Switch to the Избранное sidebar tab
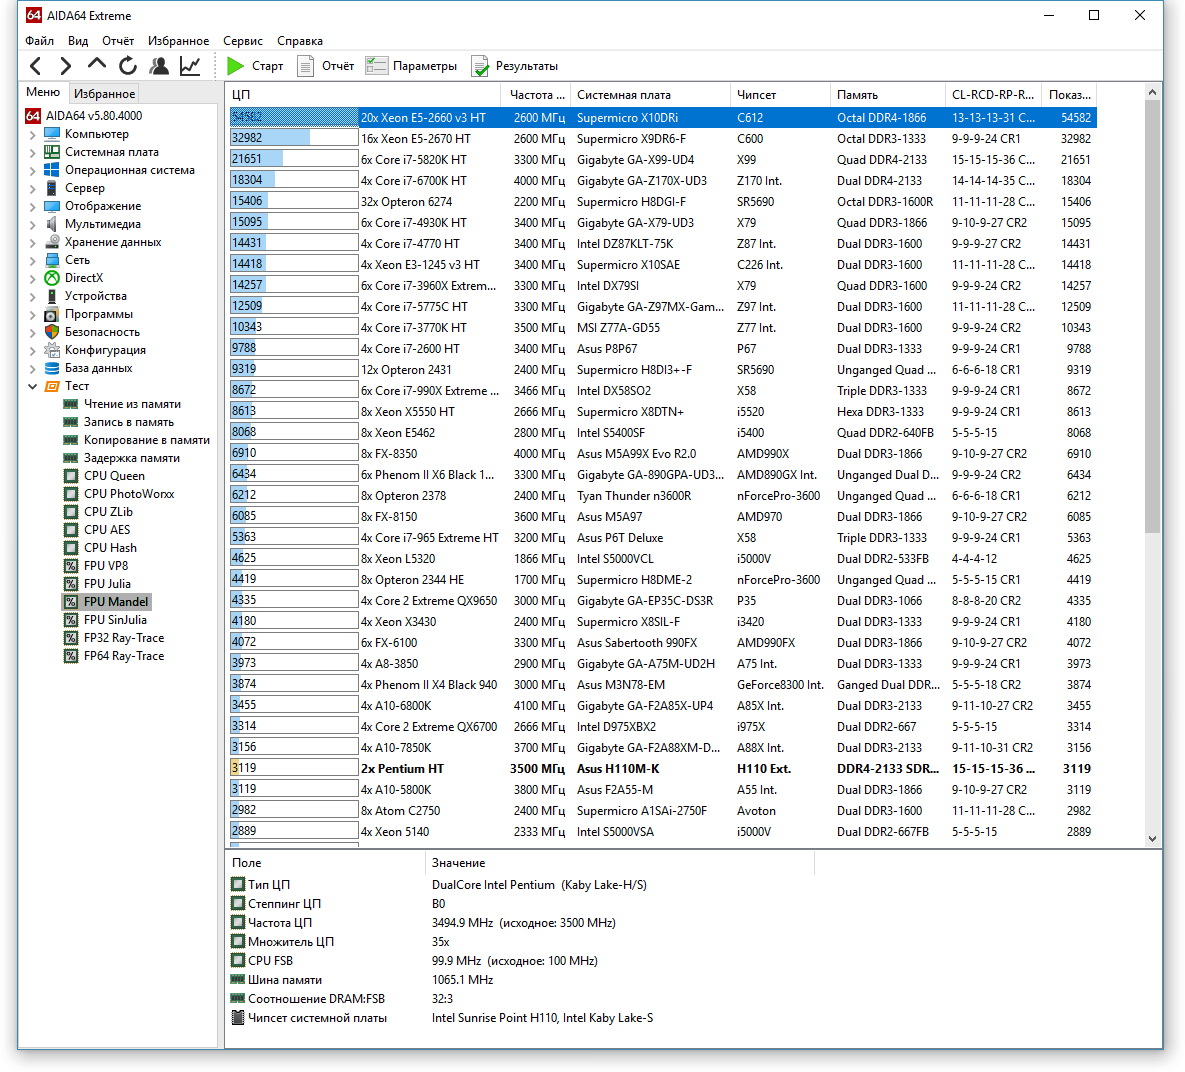This screenshot has height=1072, width=1185. click(x=104, y=94)
